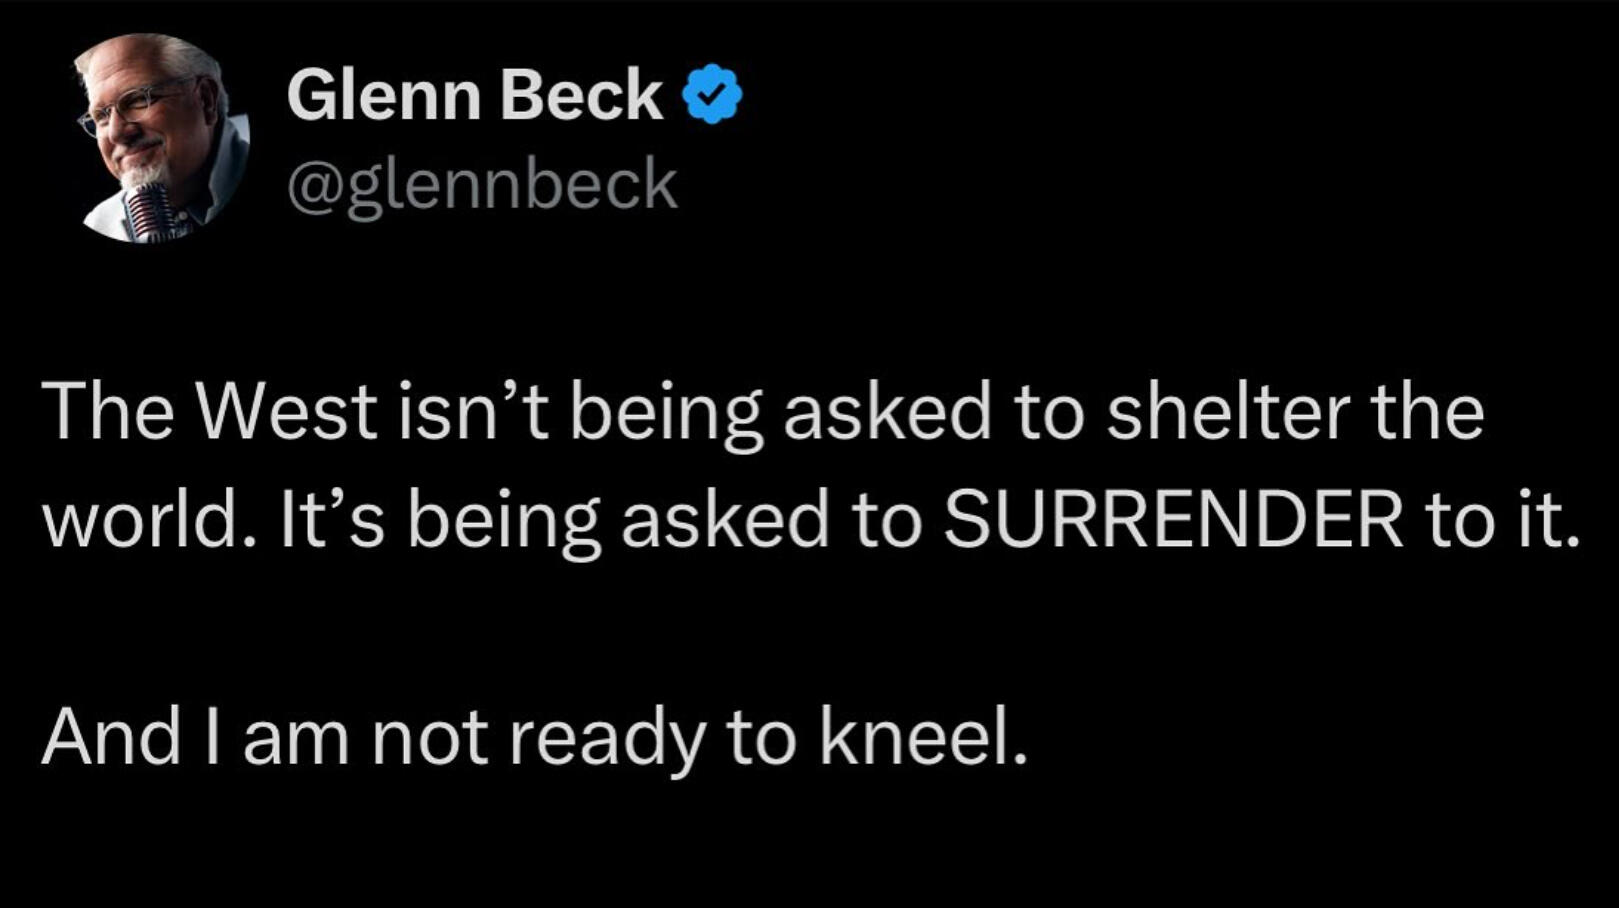The width and height of the screenshot is (1619, 908).
Task: Select the capitalized word SURRENDER
Action: point(1174,520)
